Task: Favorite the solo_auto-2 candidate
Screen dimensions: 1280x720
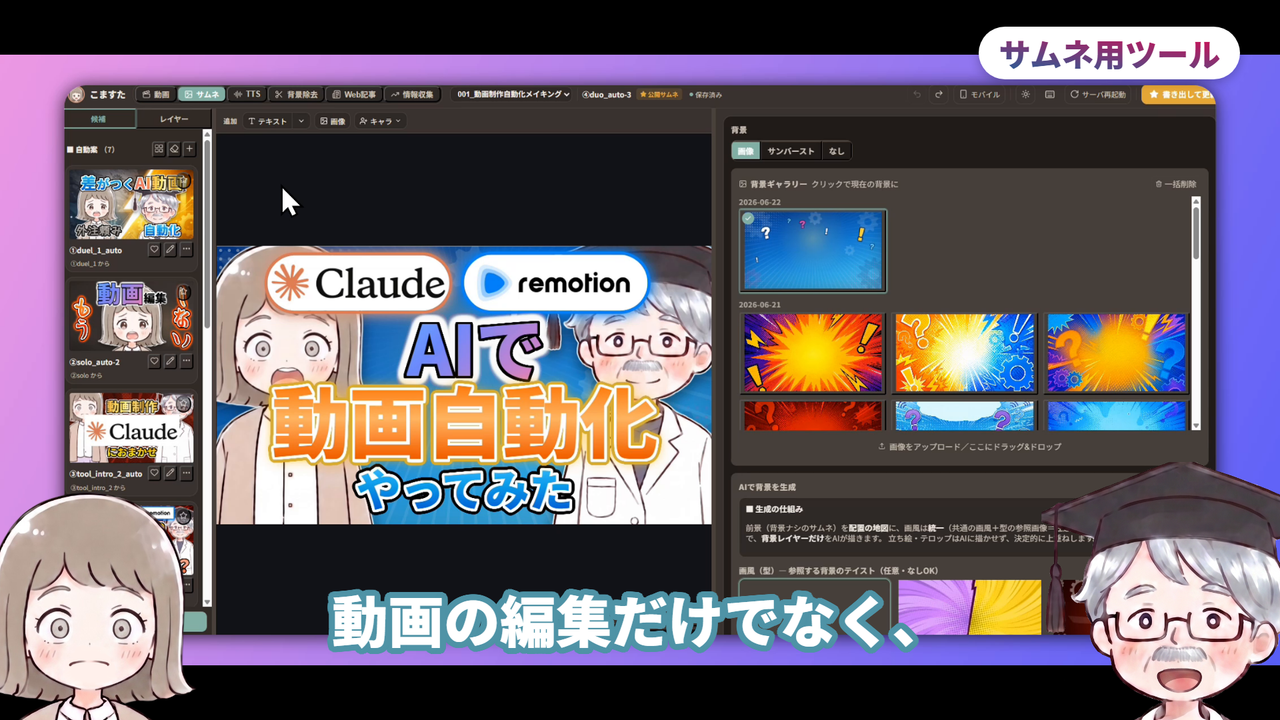Action: [x=155, y=362]
